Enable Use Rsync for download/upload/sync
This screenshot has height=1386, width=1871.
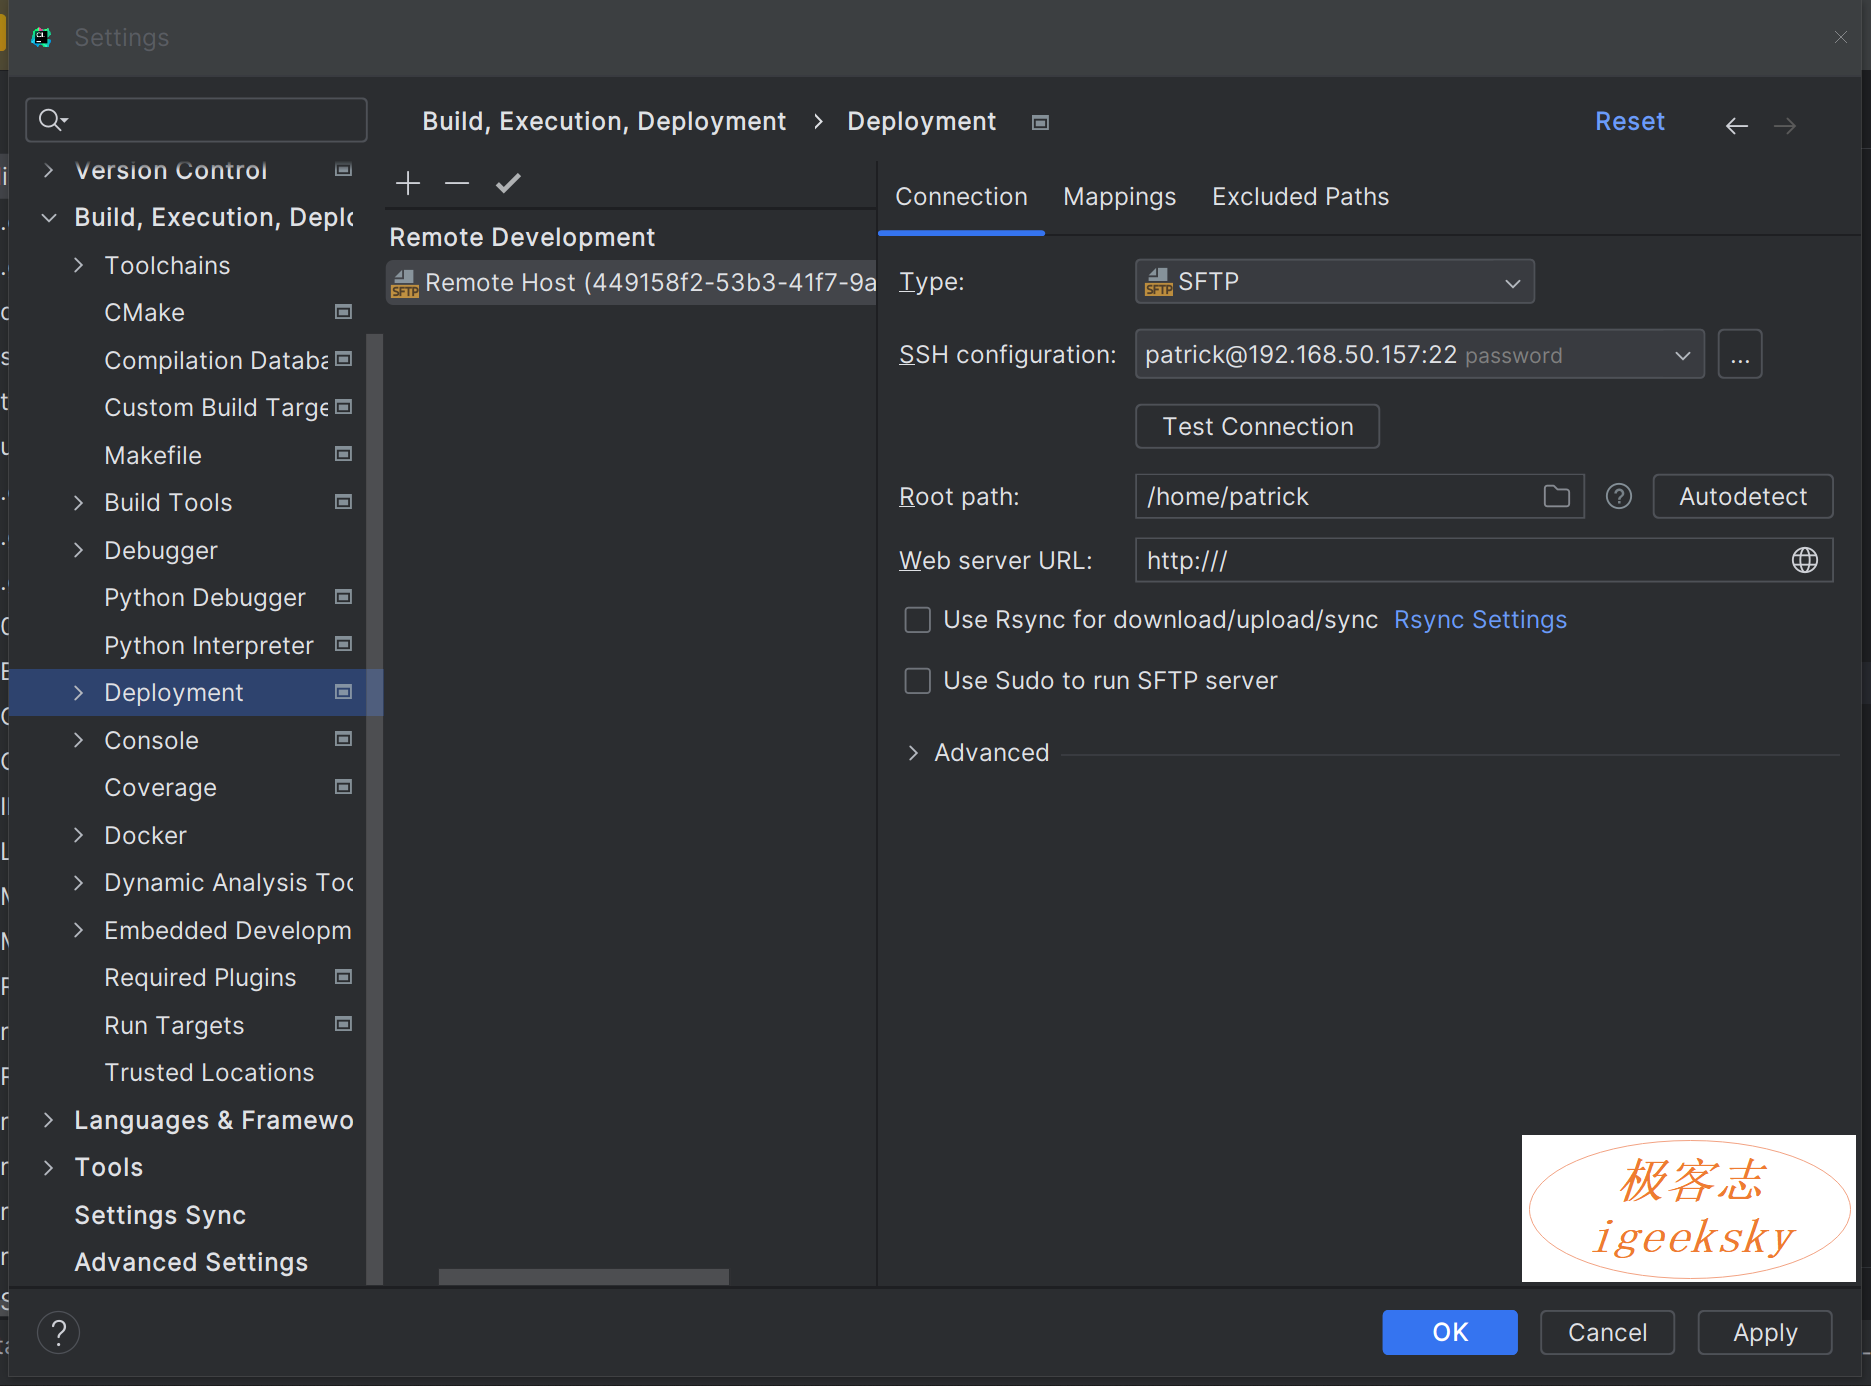[917, 620]
